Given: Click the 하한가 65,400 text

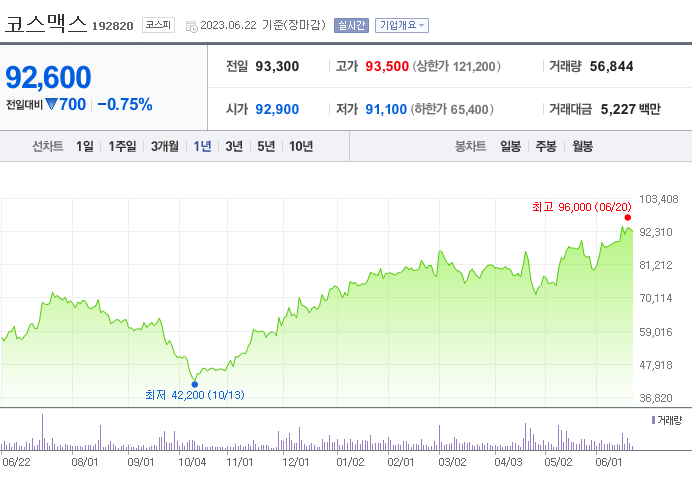Looking at the screenshot, I should (x=452, y=109).
